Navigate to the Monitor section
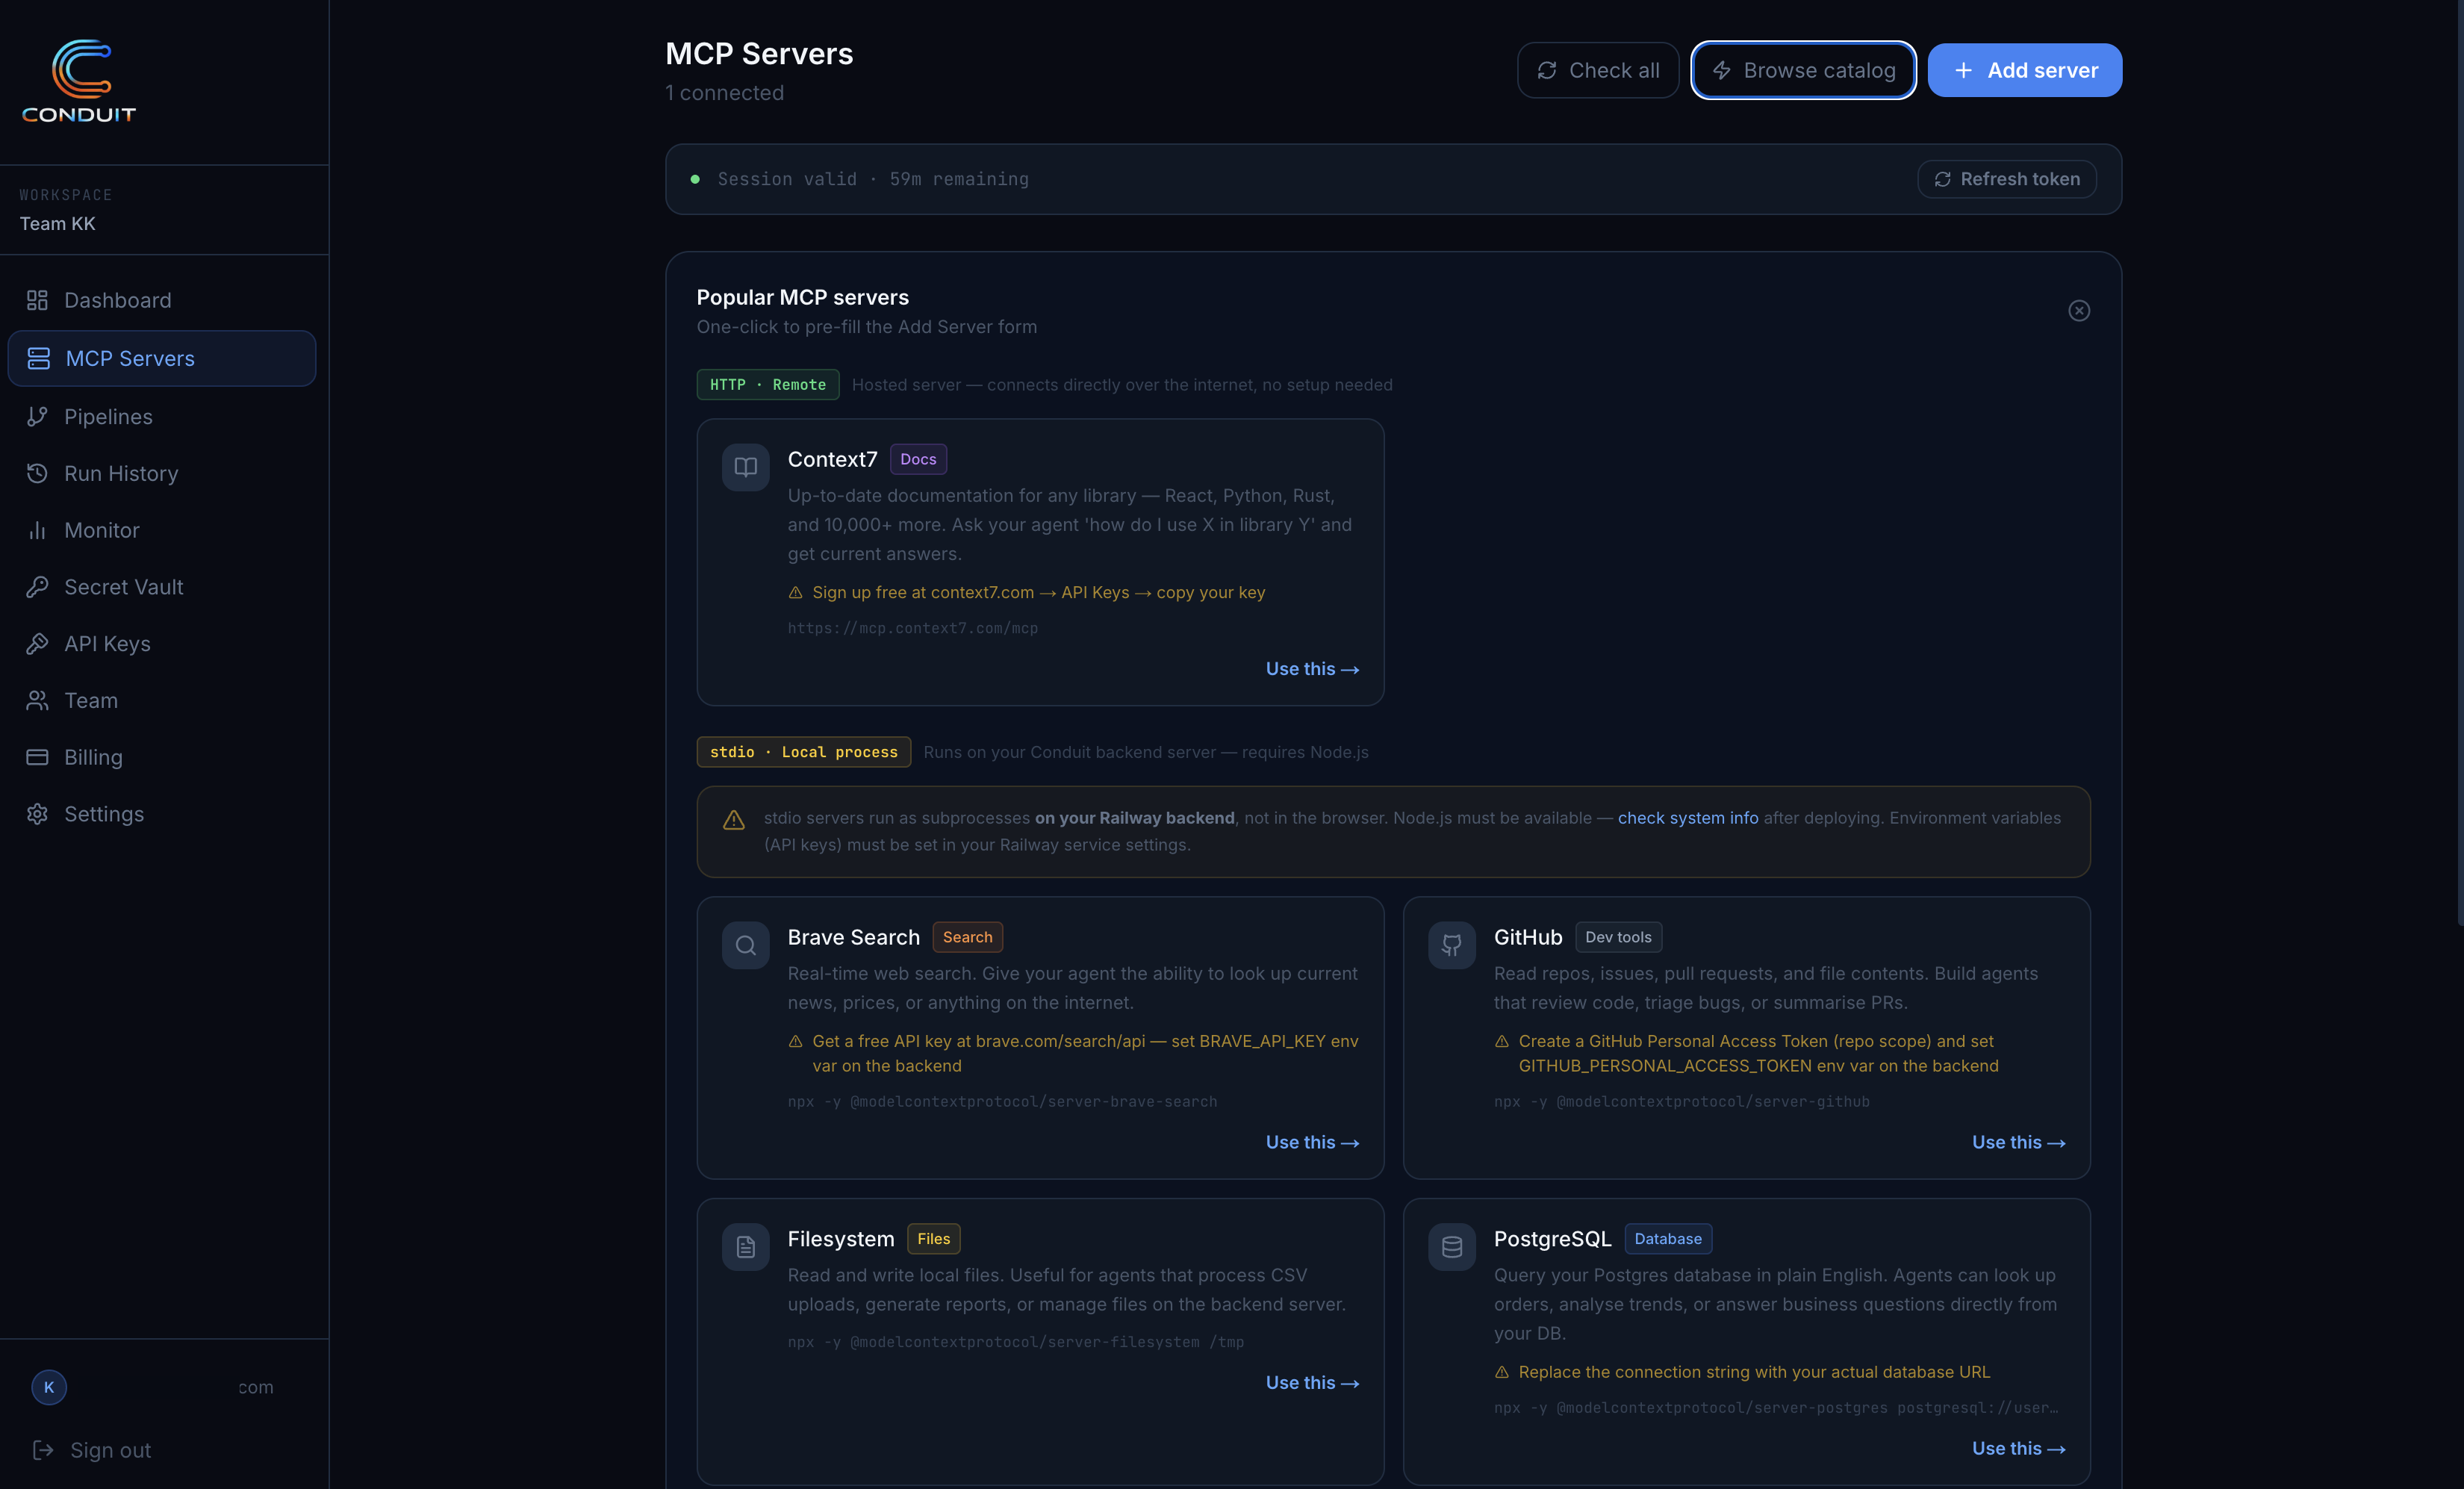Image resolution: width=2464 pixels, height=1489 pixels. pos(101,530)
